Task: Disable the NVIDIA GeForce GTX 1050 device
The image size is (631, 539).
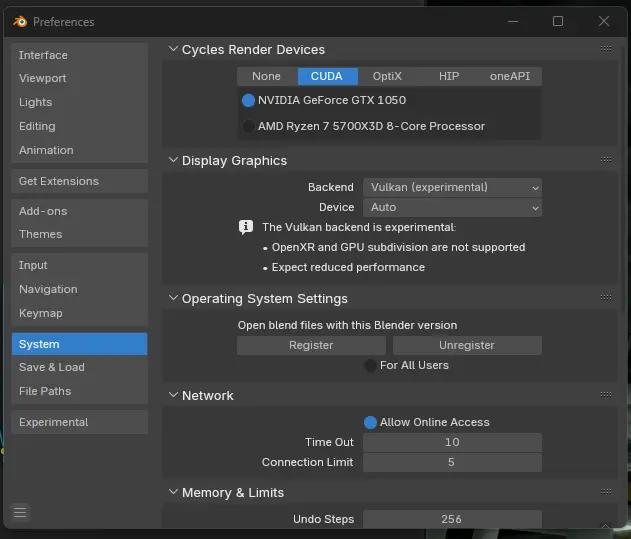Action: pos(248,100)
